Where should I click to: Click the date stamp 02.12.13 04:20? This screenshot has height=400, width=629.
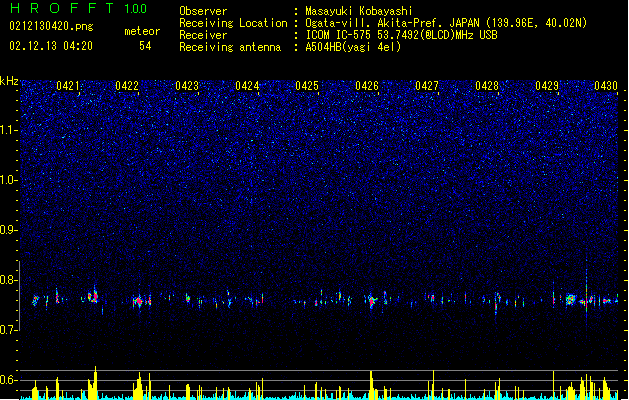tap(51, 46)
